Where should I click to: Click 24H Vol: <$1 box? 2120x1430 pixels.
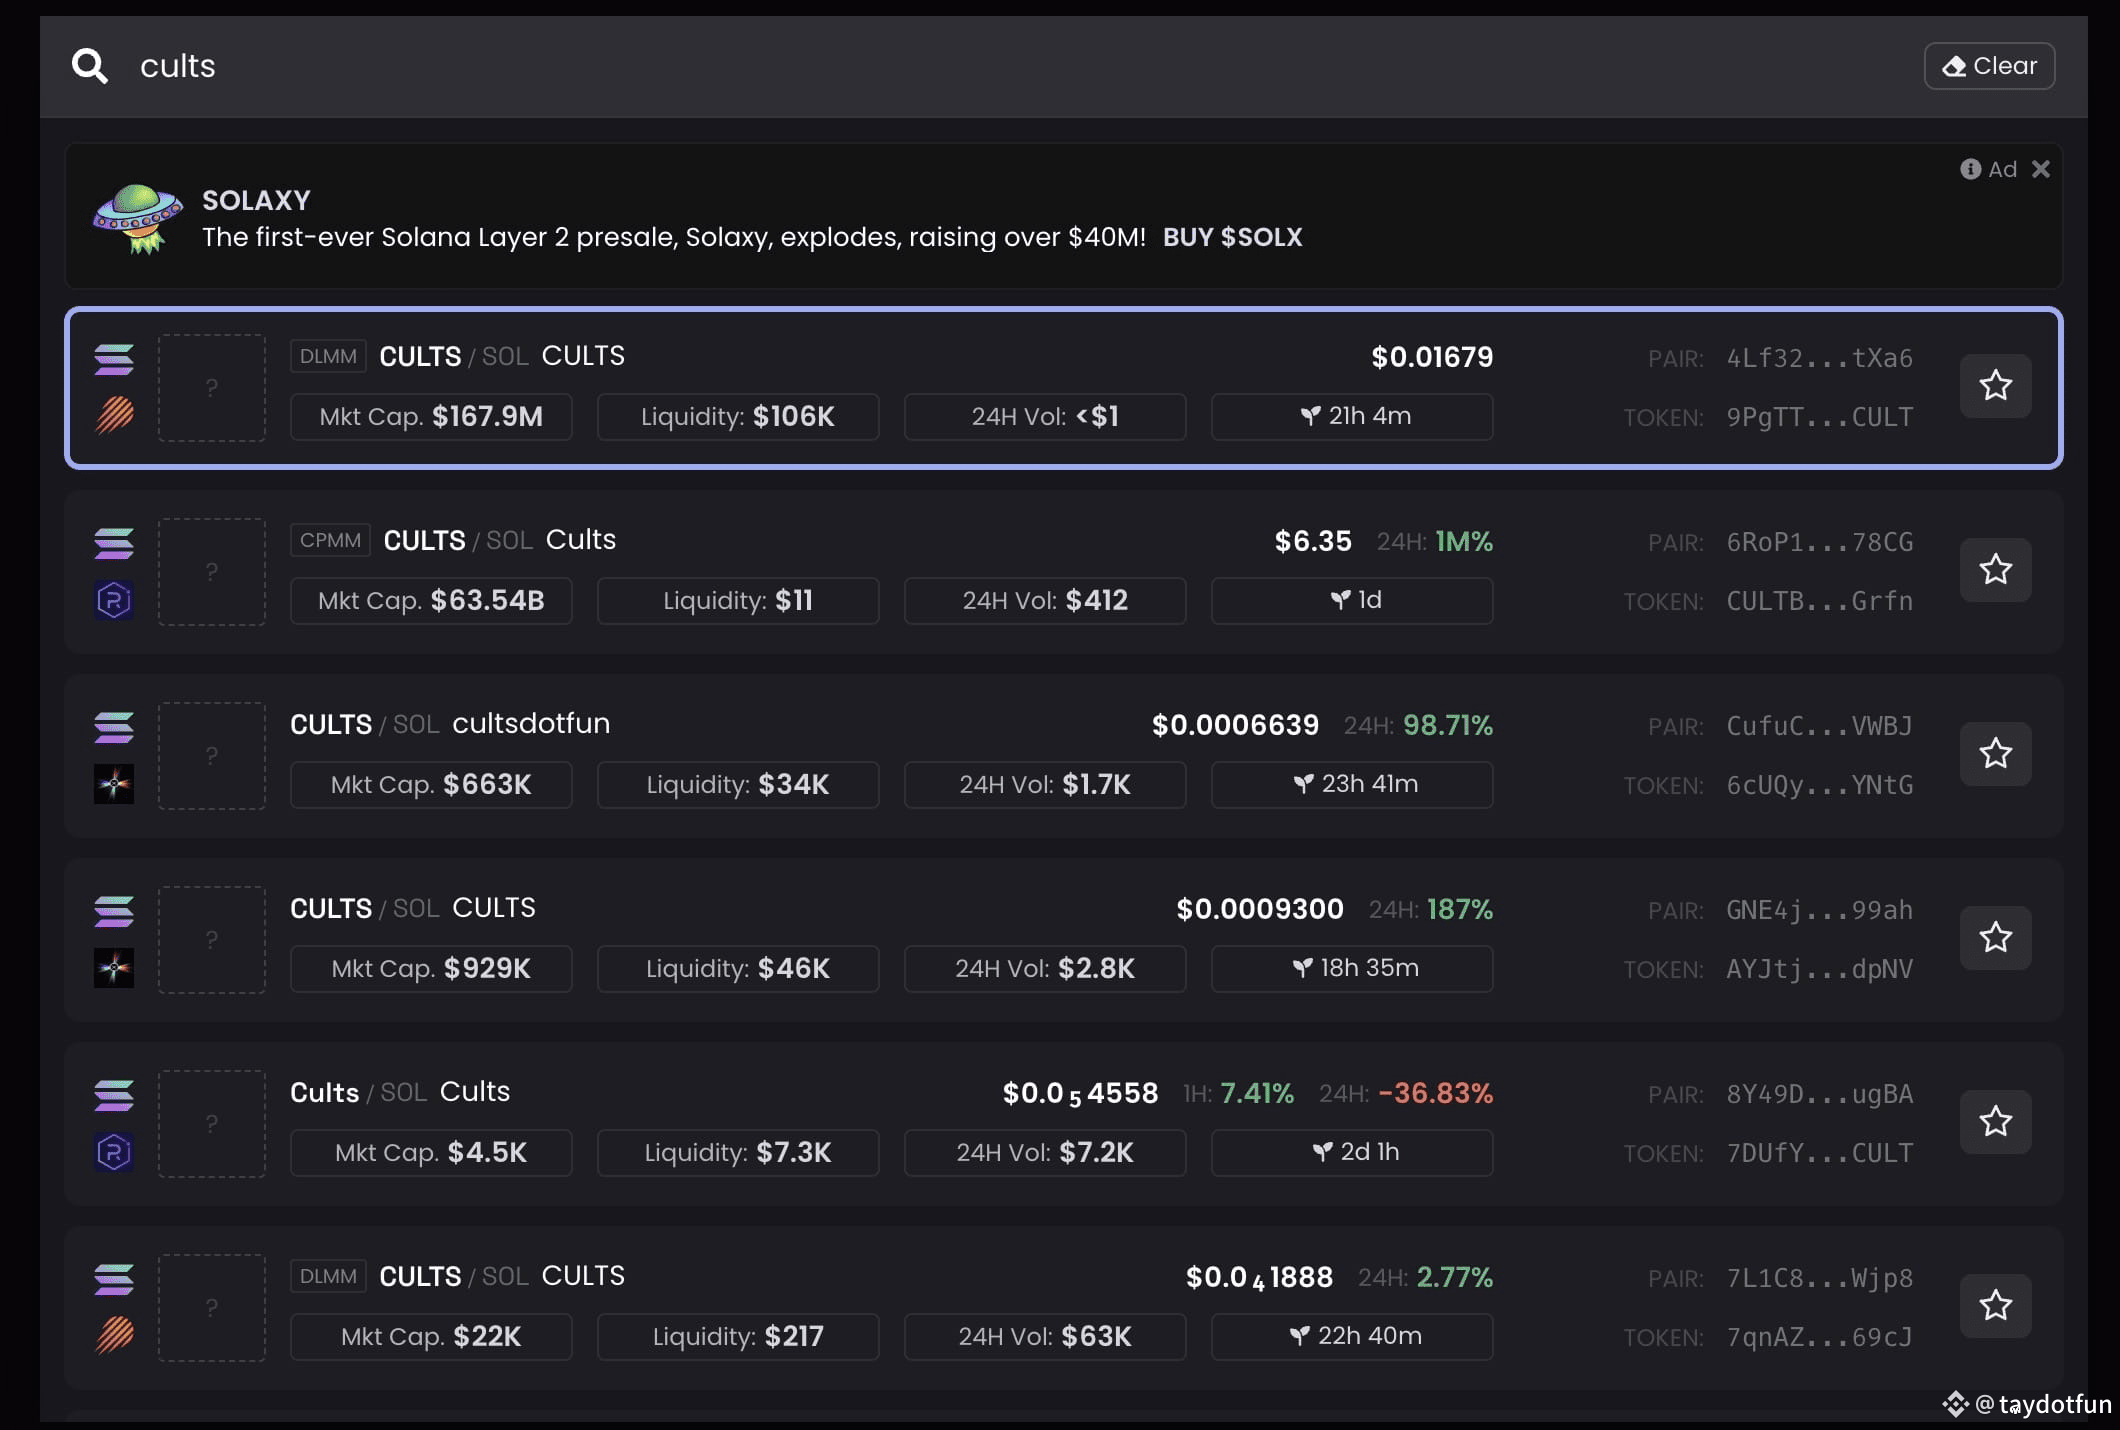pyautogui.click(x=1045, y=417)
